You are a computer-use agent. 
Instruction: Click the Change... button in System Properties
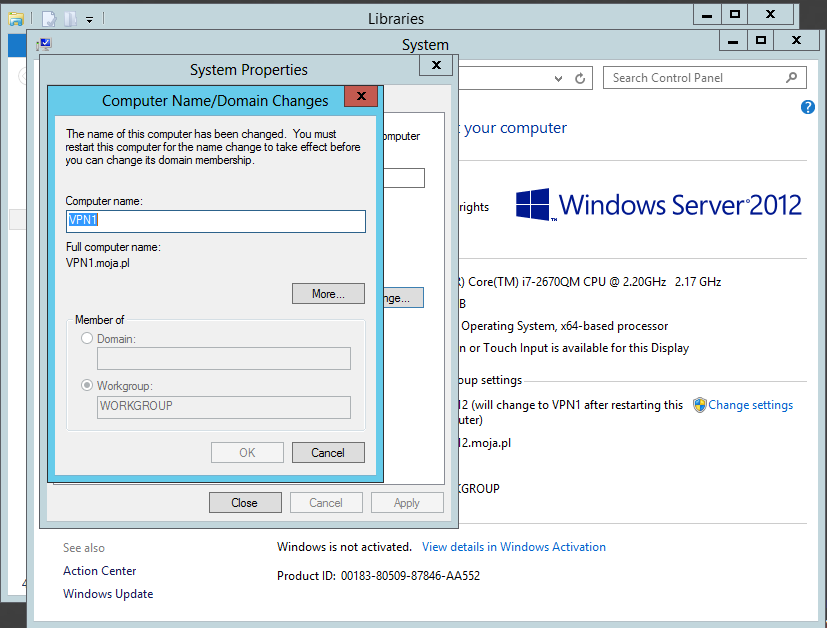(403, 298)
